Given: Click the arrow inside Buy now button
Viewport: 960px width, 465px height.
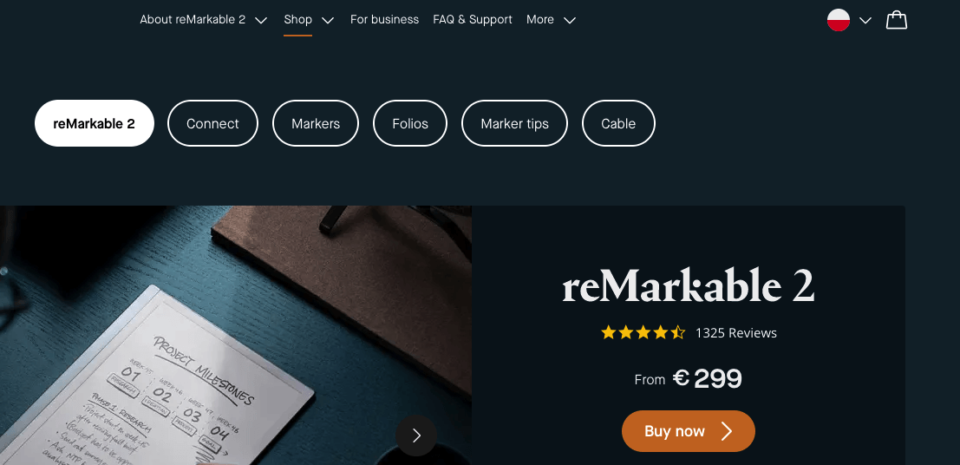Looking at the screenshot, I should pyautogui.click(x=727, y=431).
